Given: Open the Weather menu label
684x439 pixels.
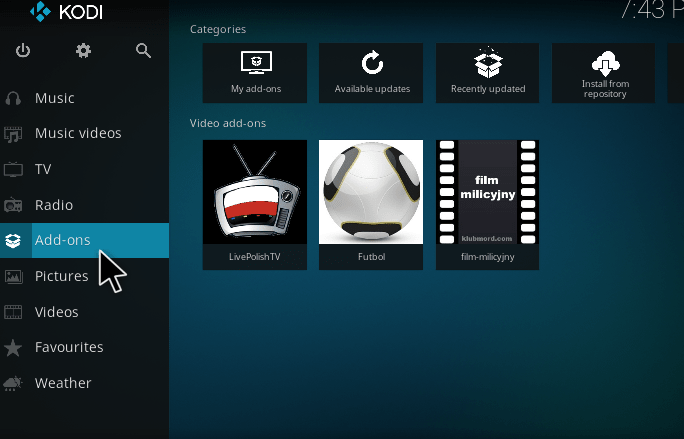Looking at the screenshot, I should pos(63,383).
